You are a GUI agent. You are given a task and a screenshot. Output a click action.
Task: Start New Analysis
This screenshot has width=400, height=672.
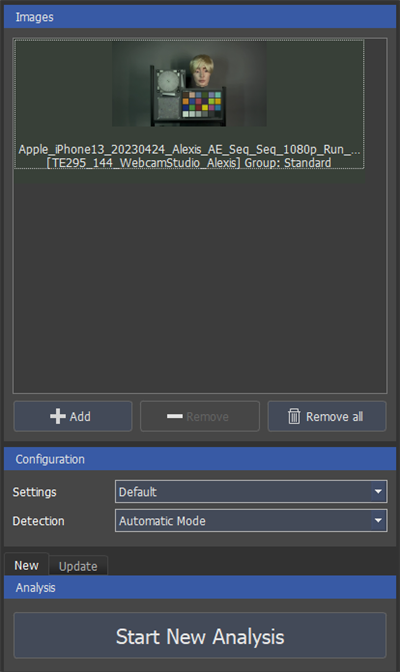click(200, 636)
